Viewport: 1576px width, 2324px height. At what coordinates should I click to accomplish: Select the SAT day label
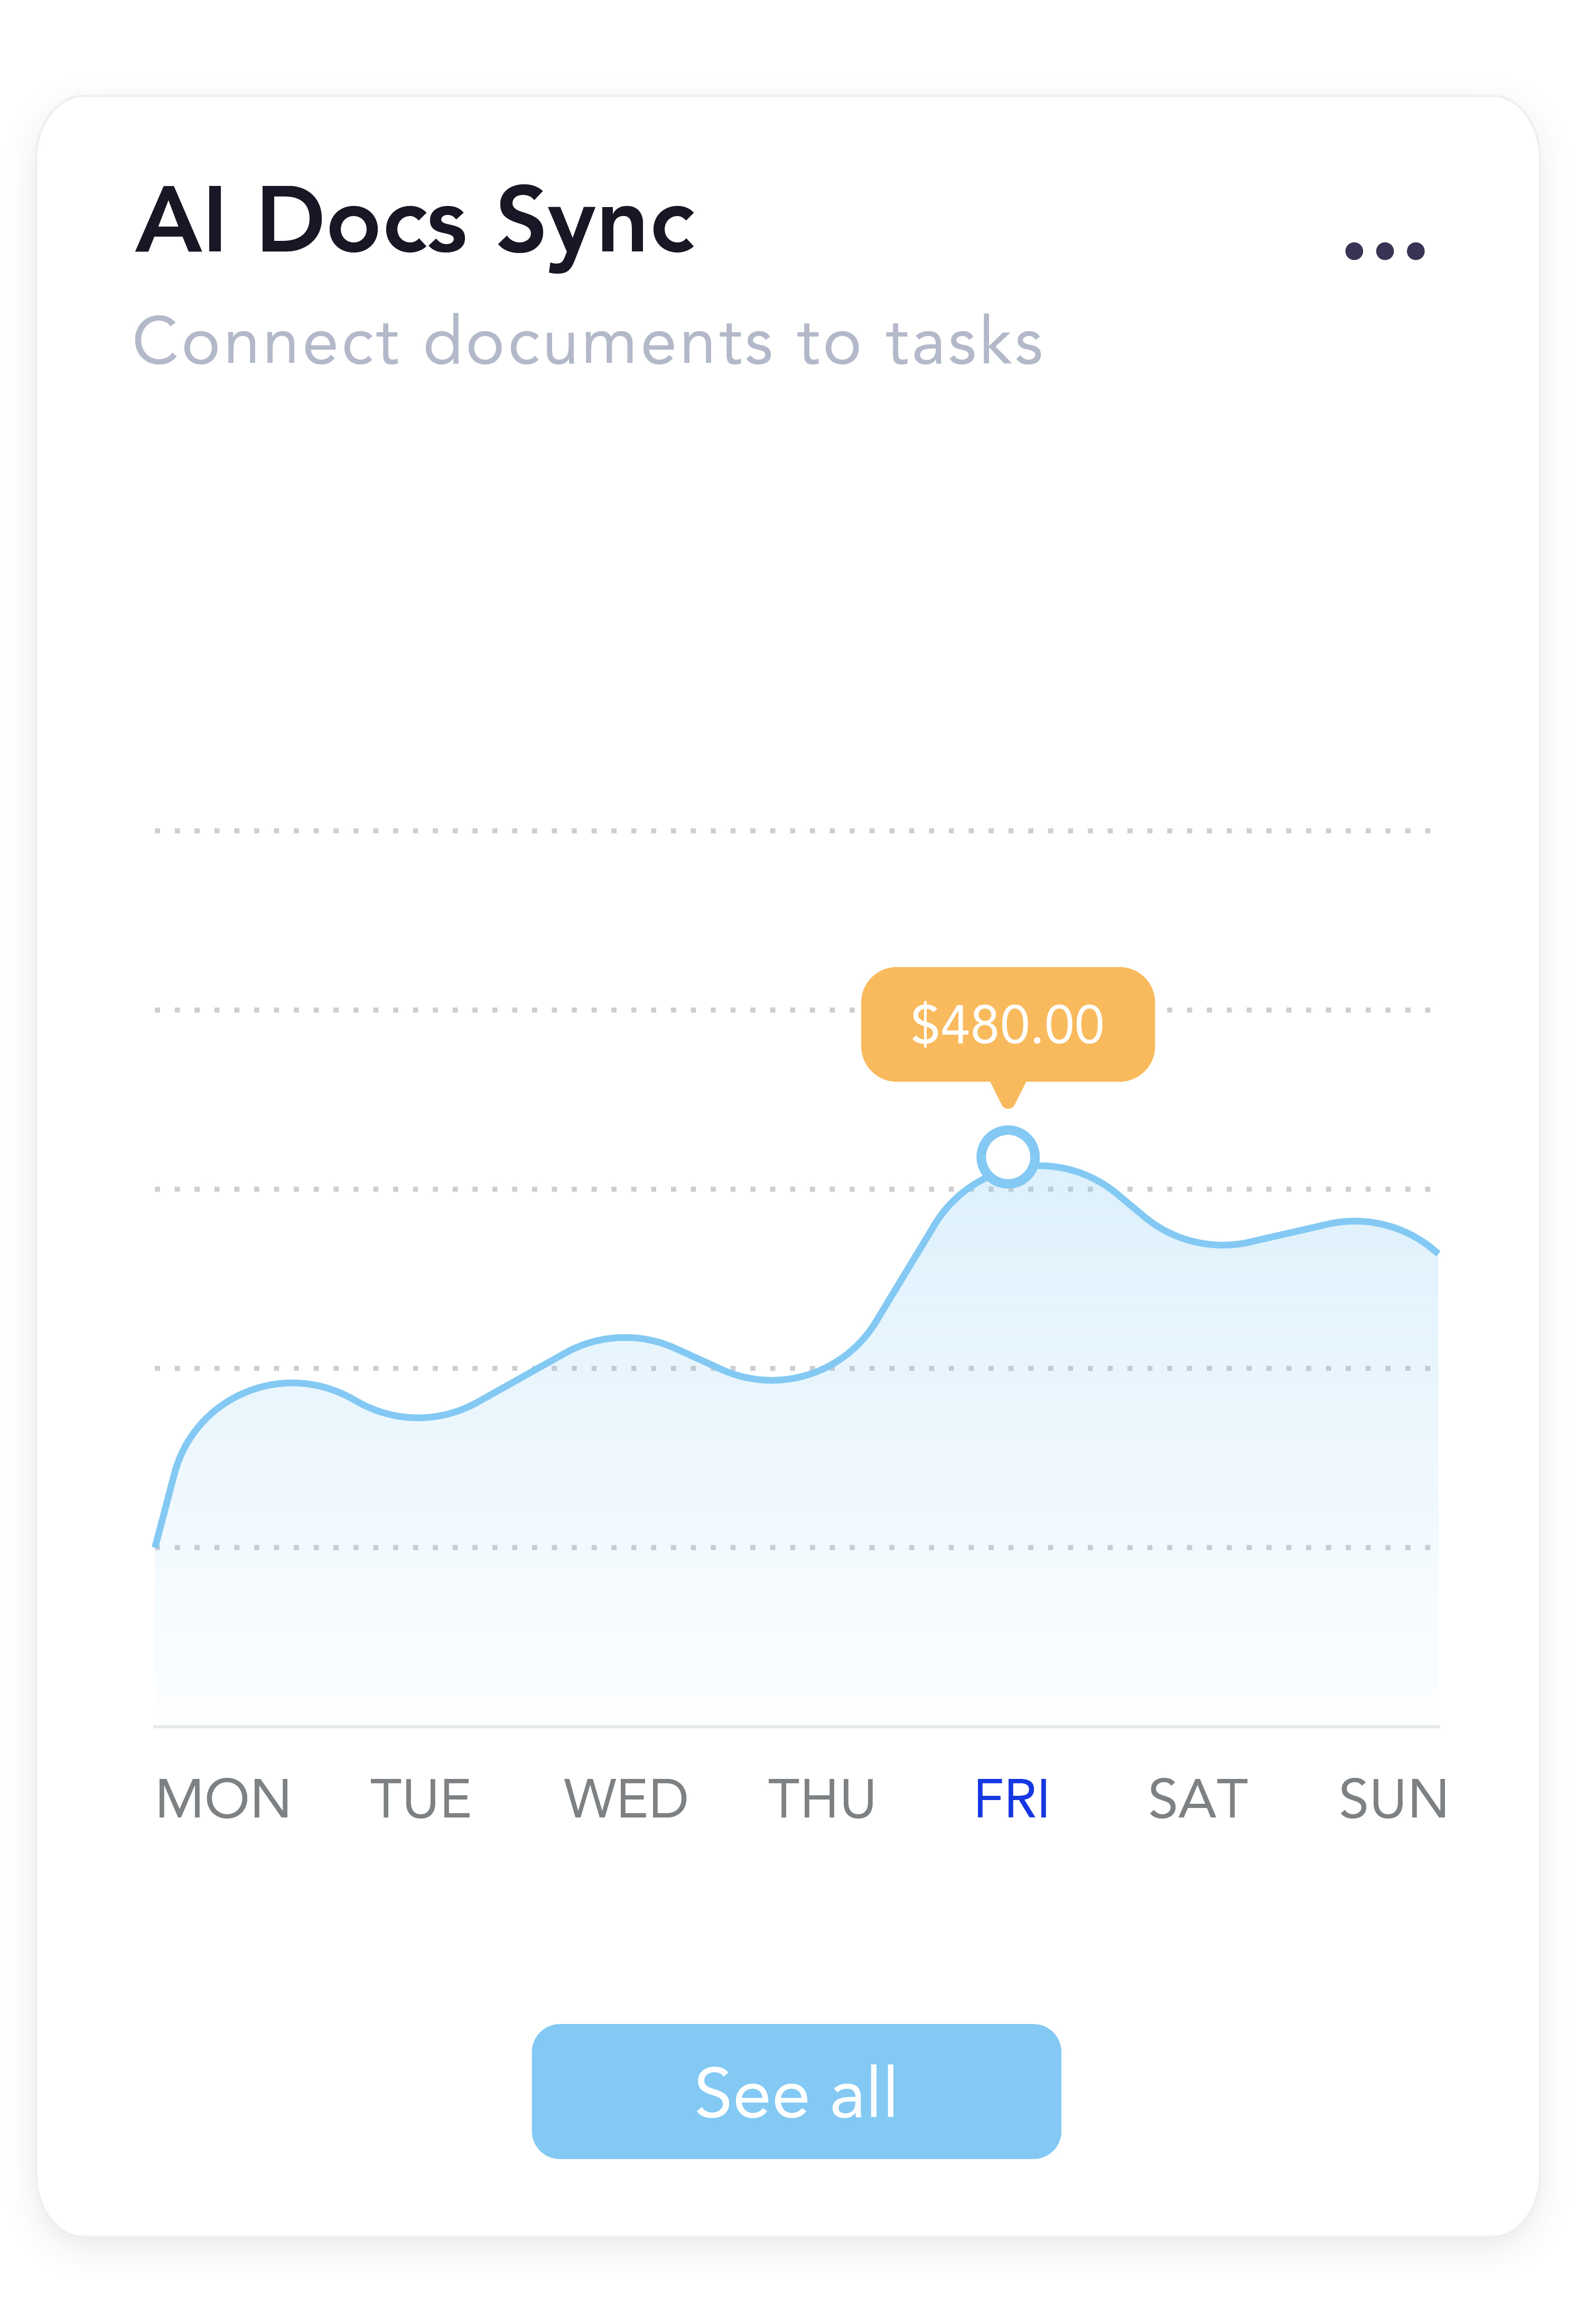[1198, 1799]
